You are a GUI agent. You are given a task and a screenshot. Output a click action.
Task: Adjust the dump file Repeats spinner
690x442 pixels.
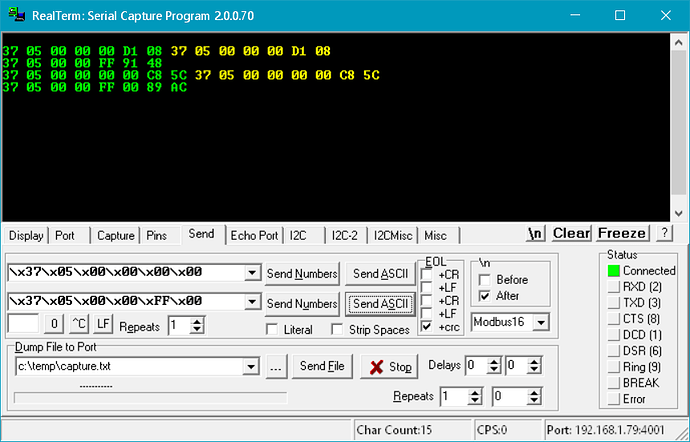coord(474,397)
